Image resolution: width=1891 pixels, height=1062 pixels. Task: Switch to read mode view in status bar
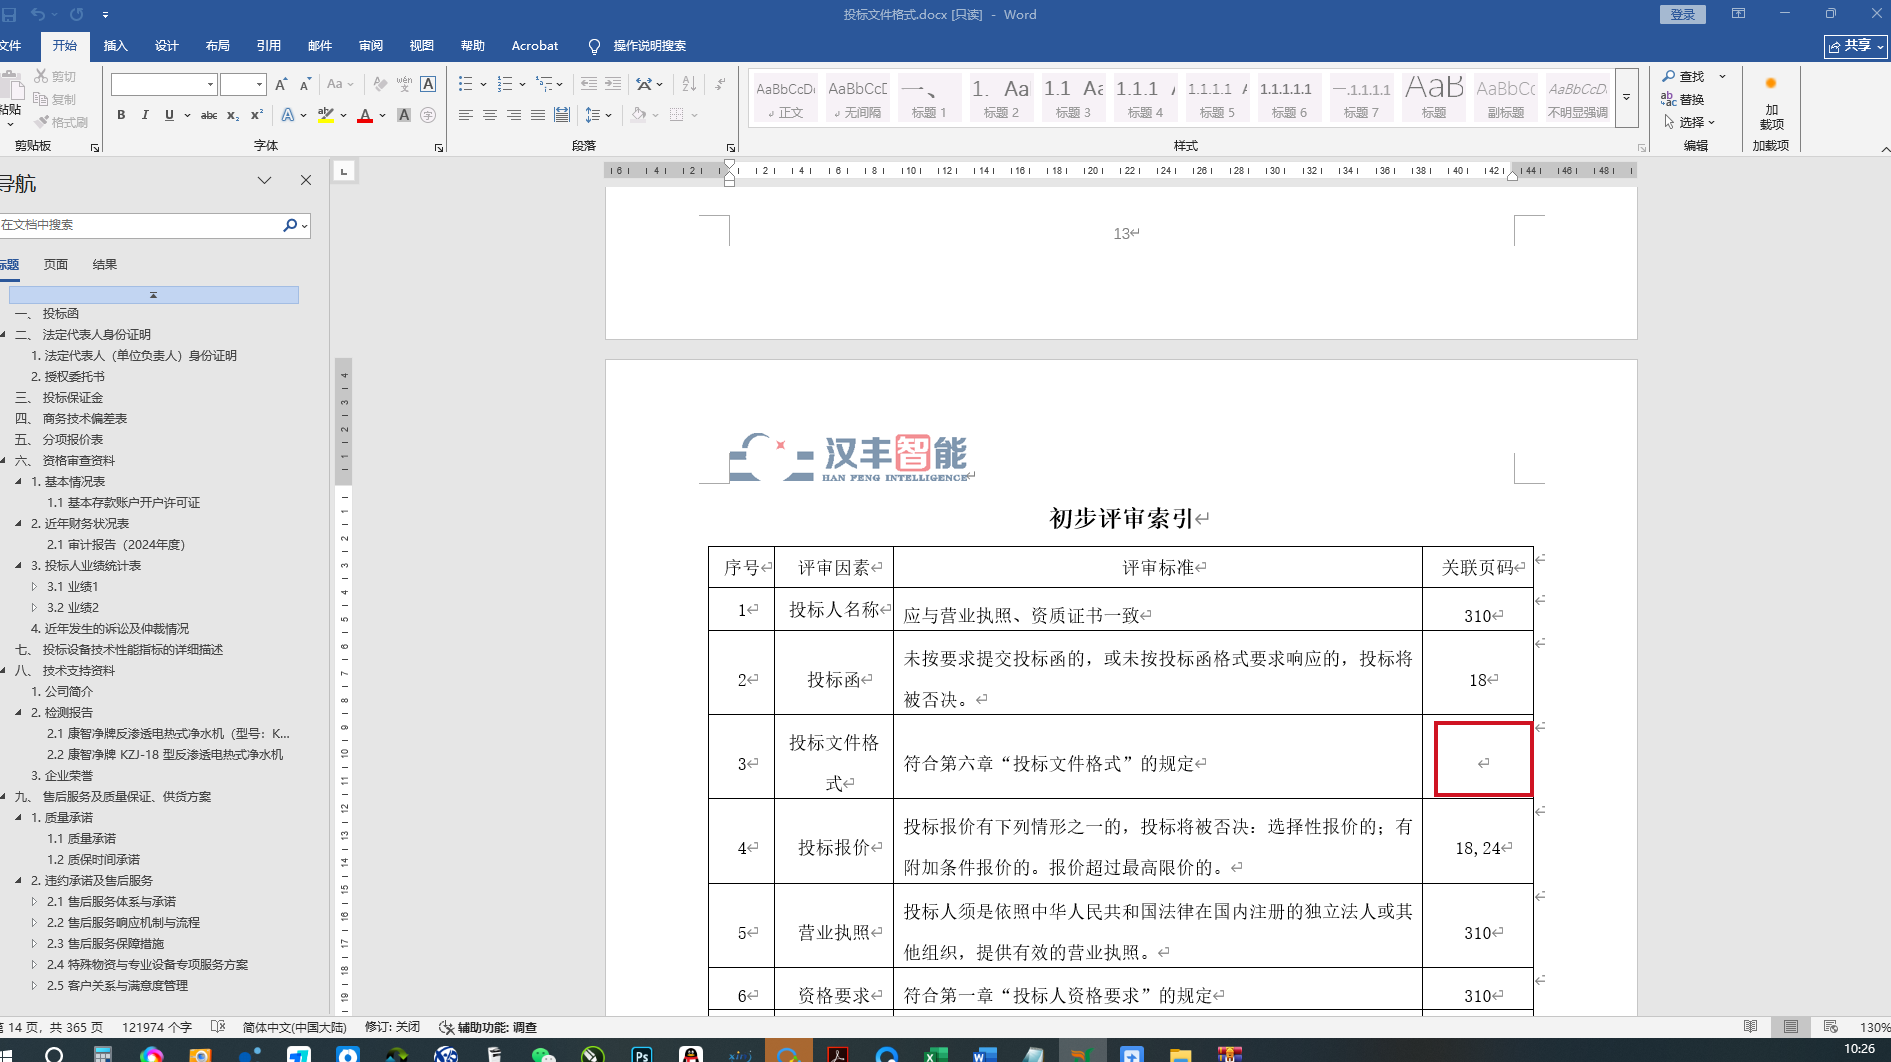[x=1750, y=1027]
